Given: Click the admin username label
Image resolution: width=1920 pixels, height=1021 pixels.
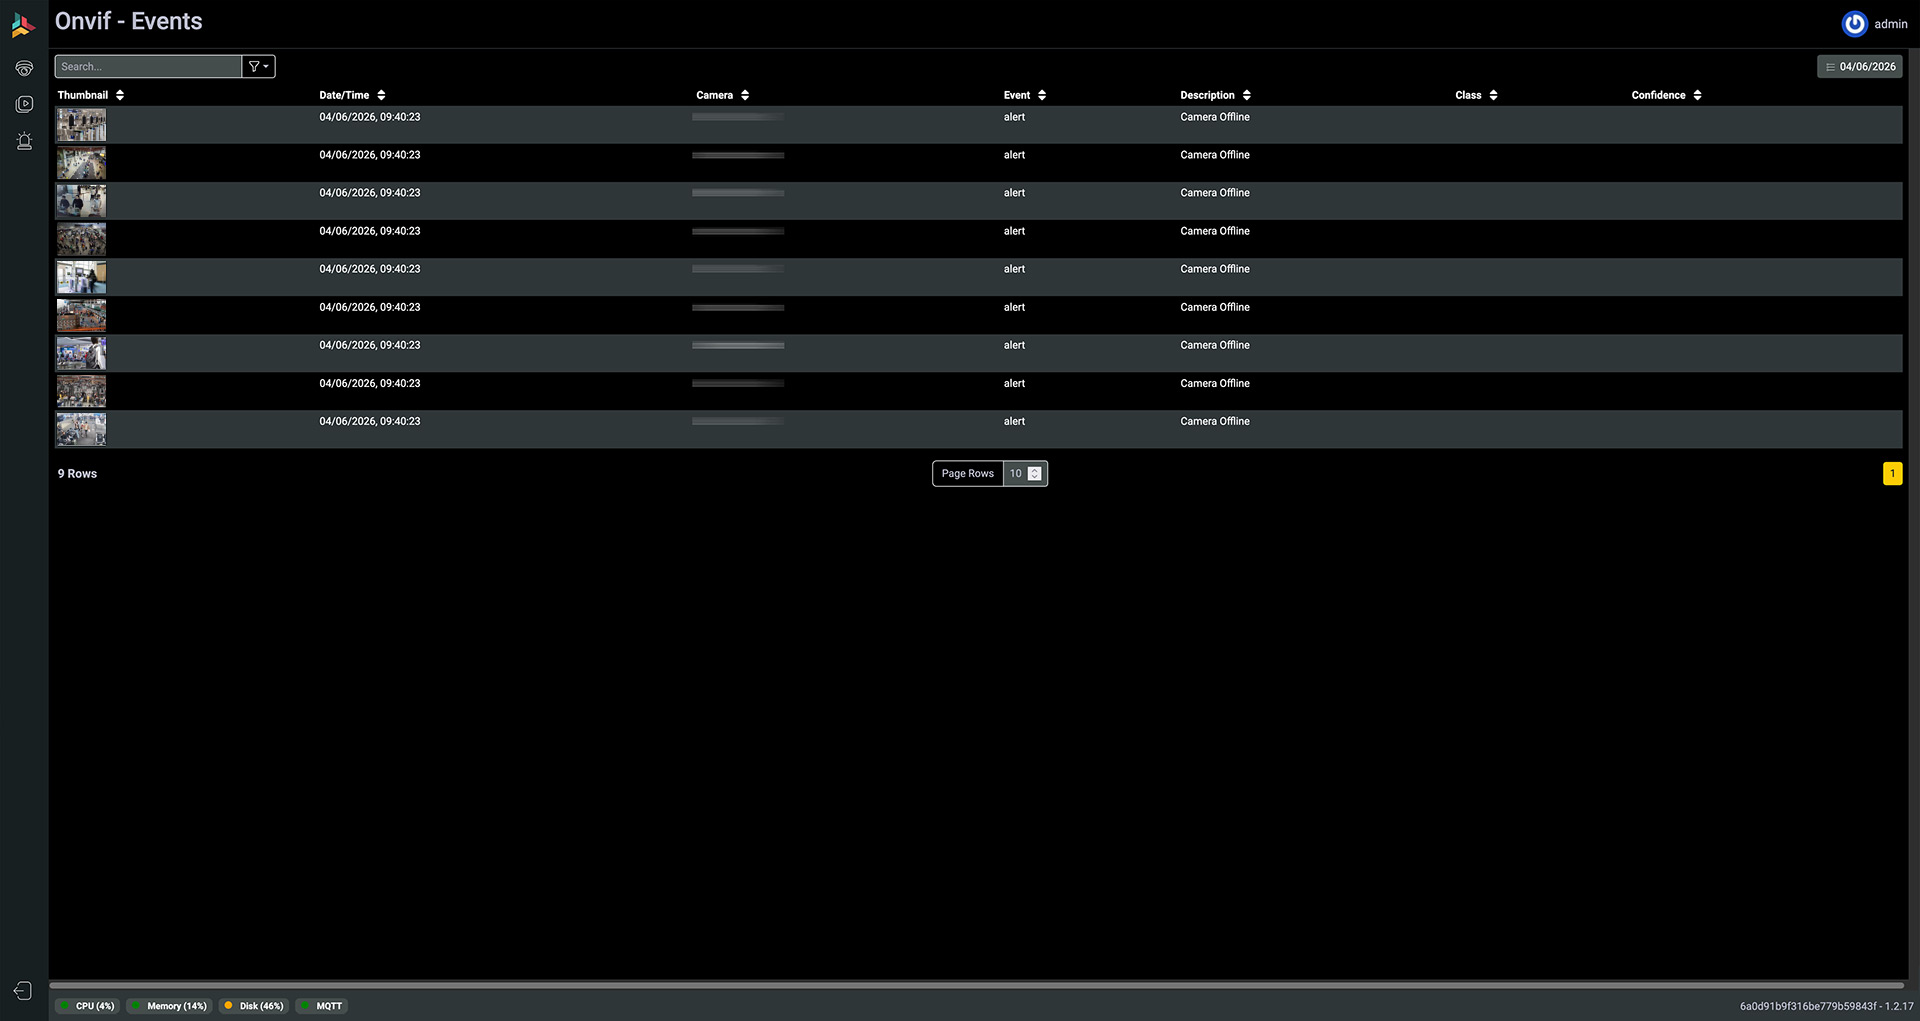Looking at the screenshot, I should pyautogui.click(x=1890, y=24).
